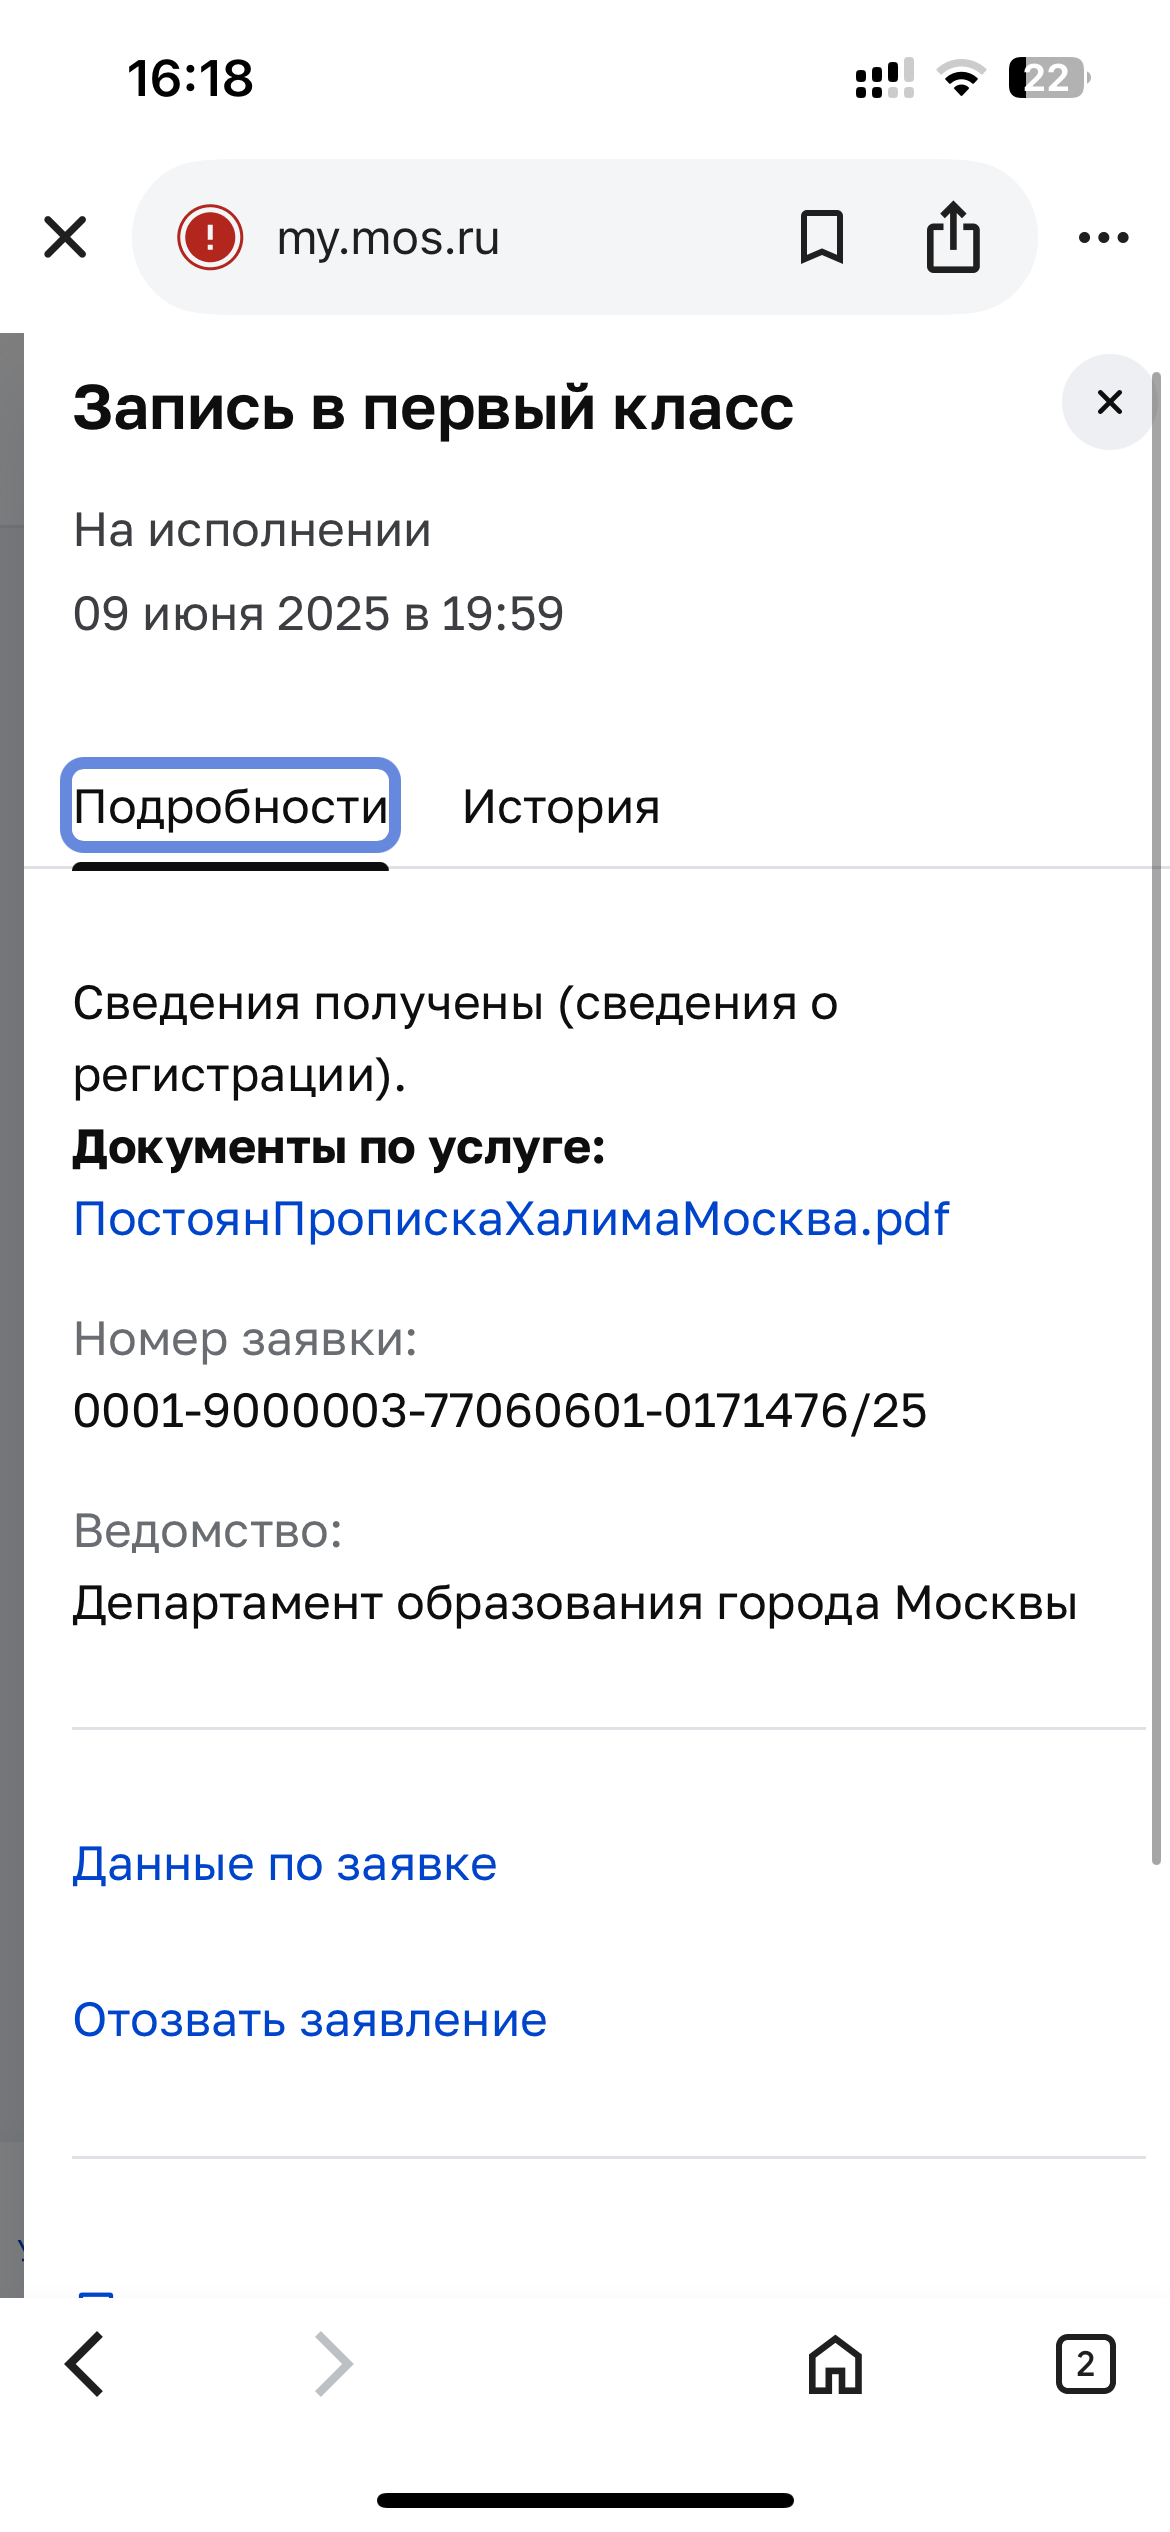The height and width of the screenshot is (2532, 1170).
Task: Click the panel's vertical scrollbar
Action: tap(1156, 1118)
